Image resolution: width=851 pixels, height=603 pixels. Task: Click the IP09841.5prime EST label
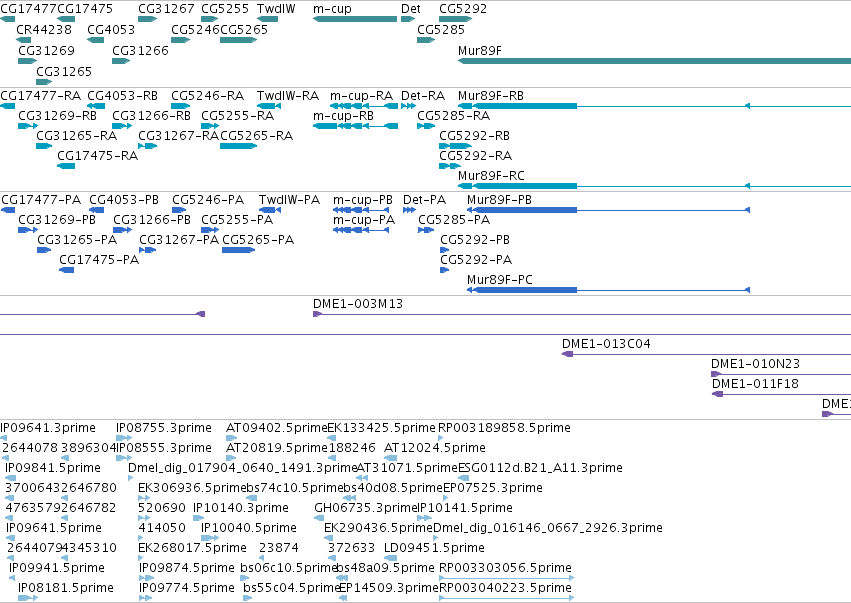[53, 468]
